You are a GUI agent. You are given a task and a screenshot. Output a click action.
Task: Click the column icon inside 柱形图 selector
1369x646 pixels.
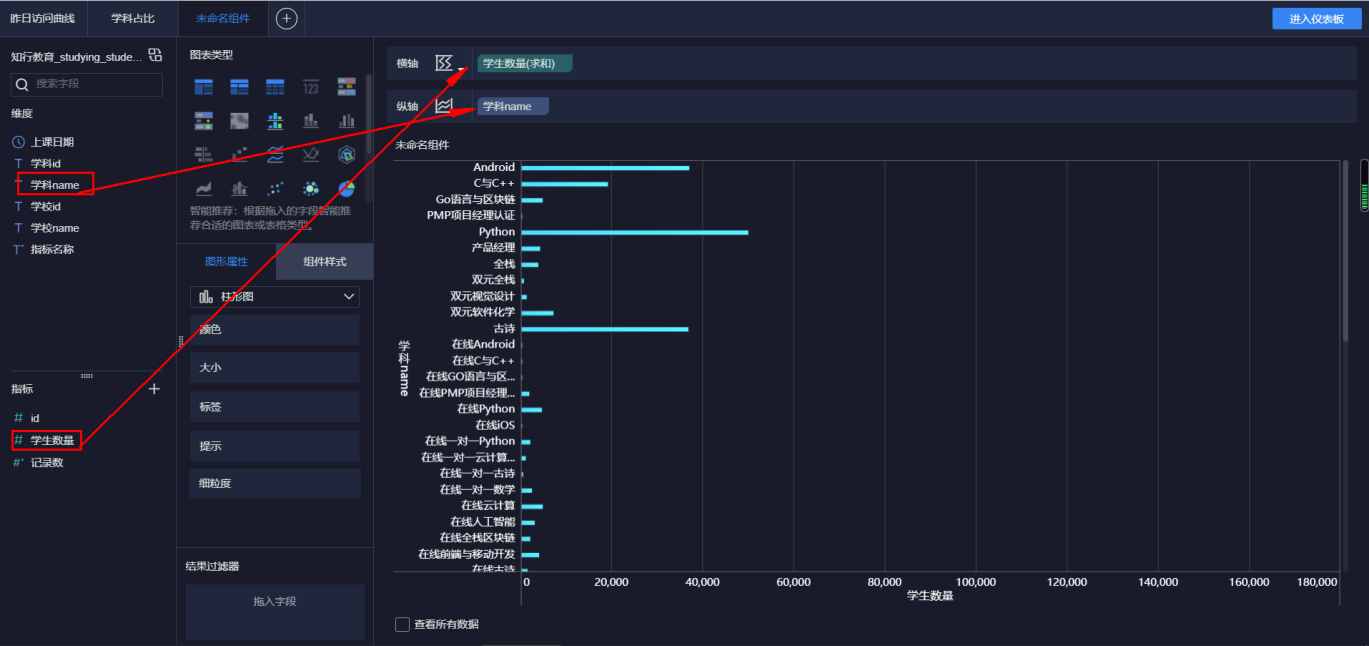click(206, 297)
